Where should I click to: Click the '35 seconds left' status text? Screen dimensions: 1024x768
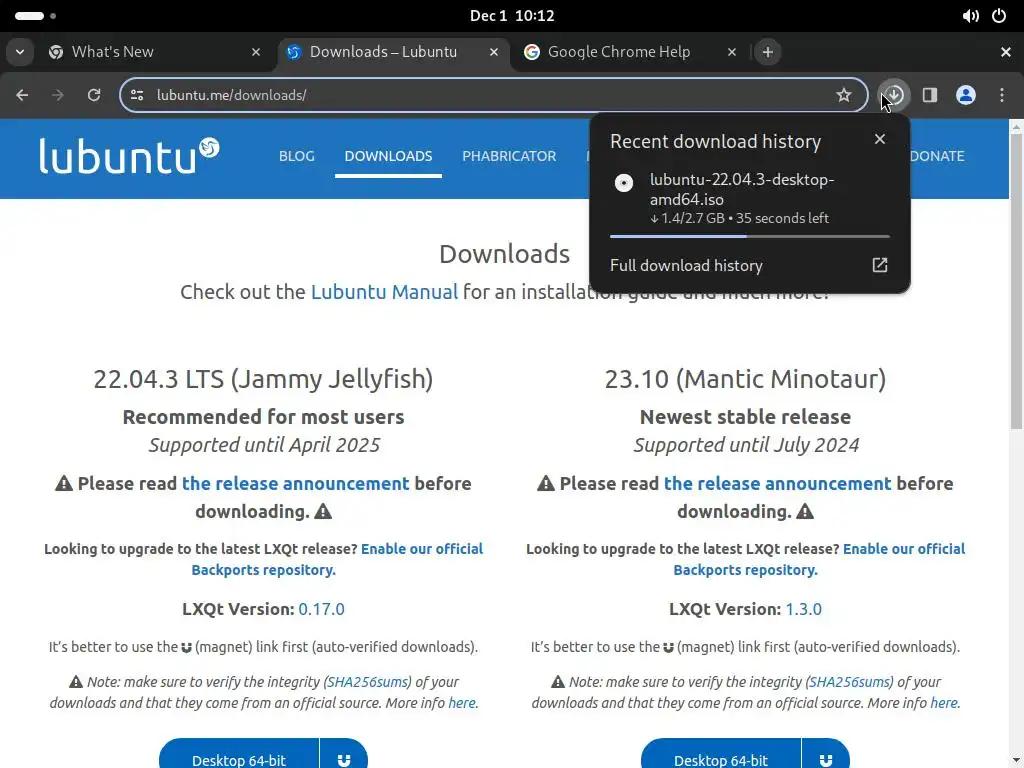point(782,218)
